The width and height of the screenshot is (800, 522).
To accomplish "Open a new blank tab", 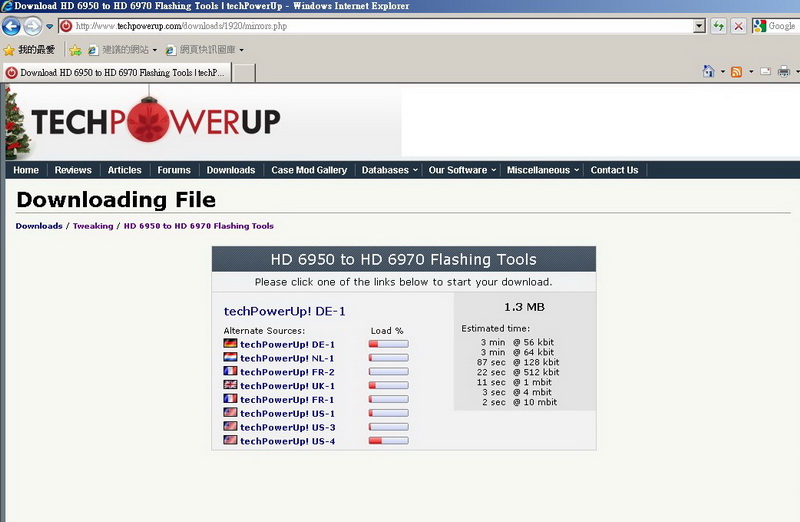I will [244, 73].
